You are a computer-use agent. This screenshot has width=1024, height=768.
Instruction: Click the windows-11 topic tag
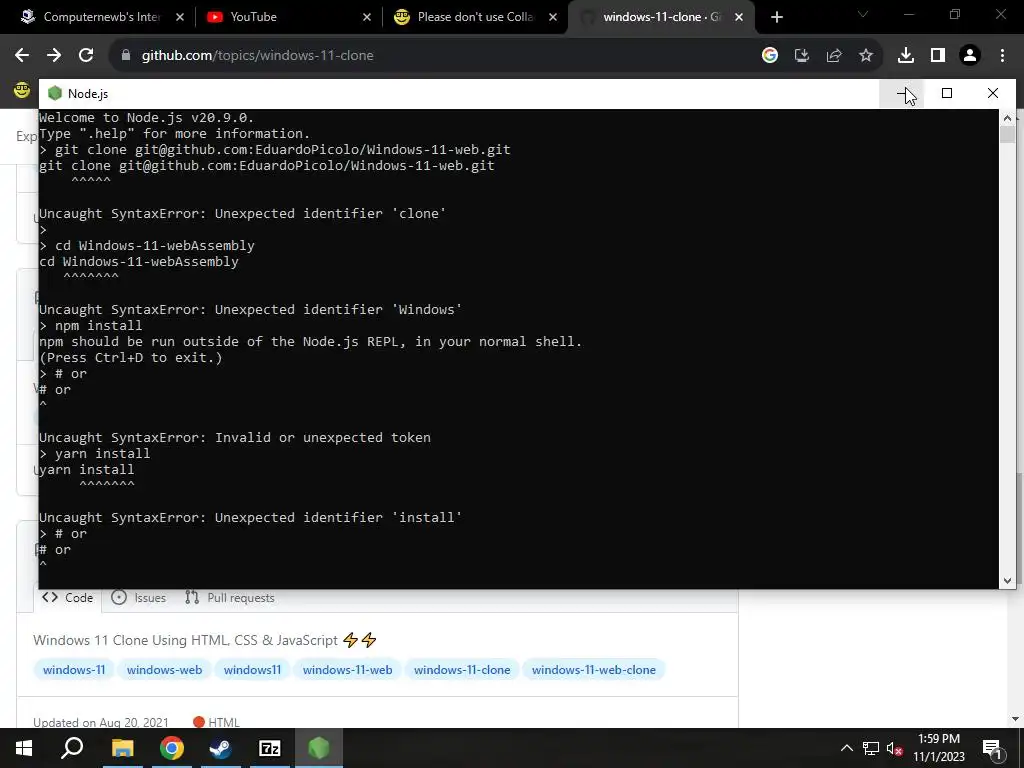tap(74, 669)
